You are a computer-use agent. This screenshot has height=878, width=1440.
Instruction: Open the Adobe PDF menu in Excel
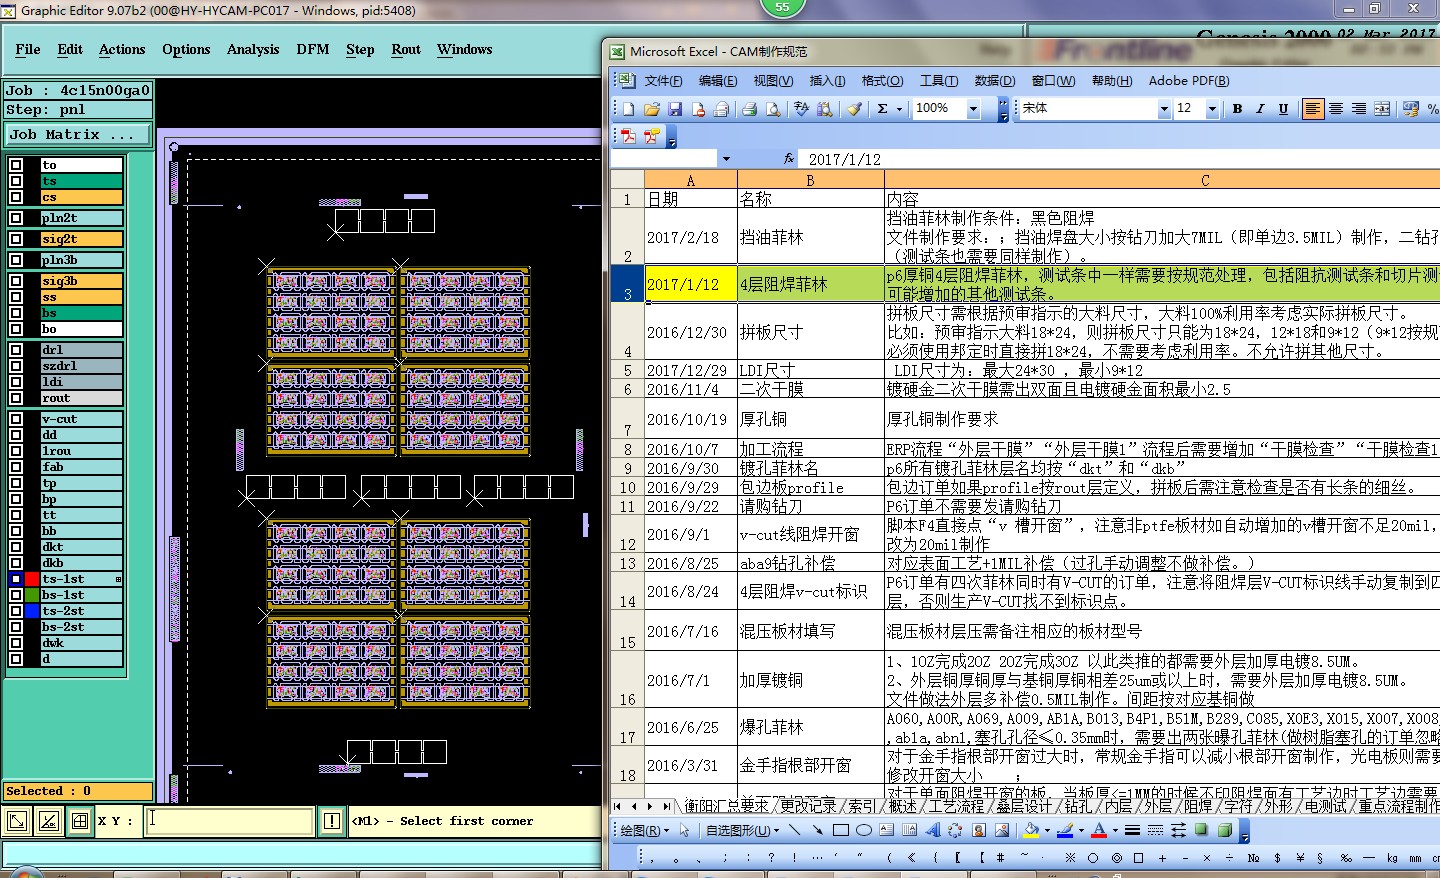(1189, 81)
